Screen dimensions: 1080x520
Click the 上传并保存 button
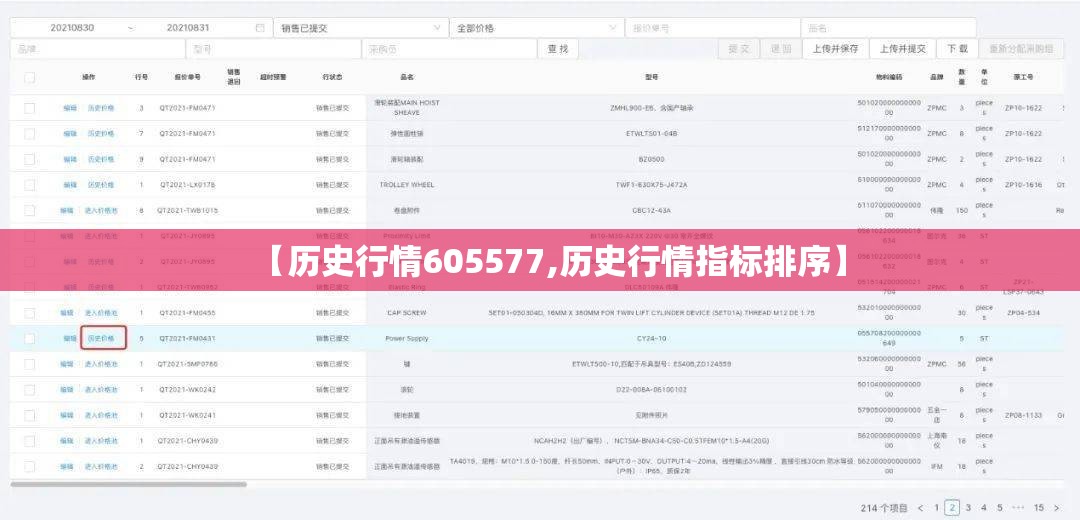coord(835,49)
